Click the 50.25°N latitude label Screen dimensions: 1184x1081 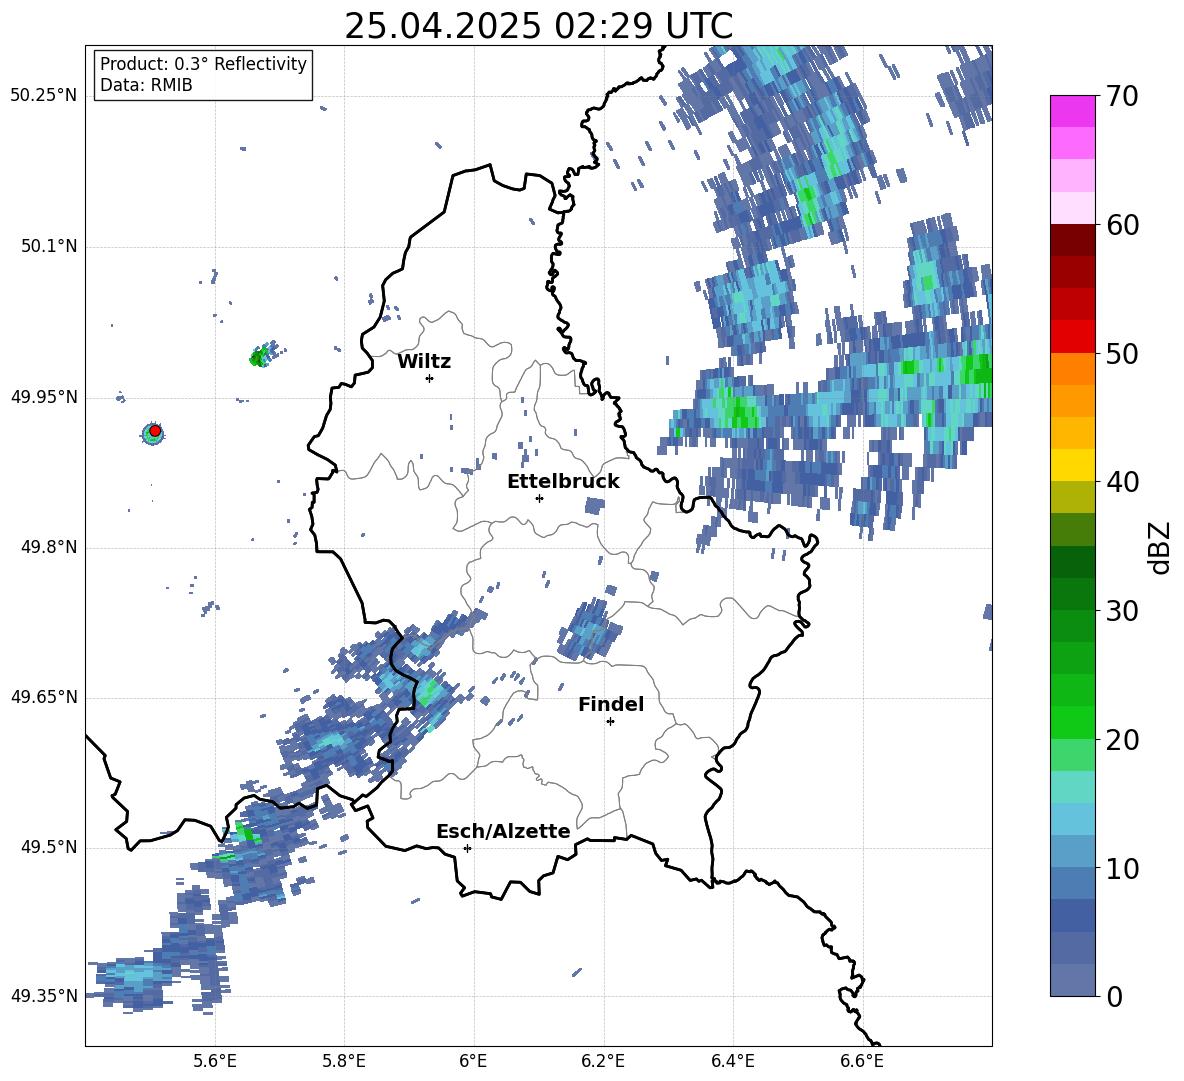pos(43,95)
